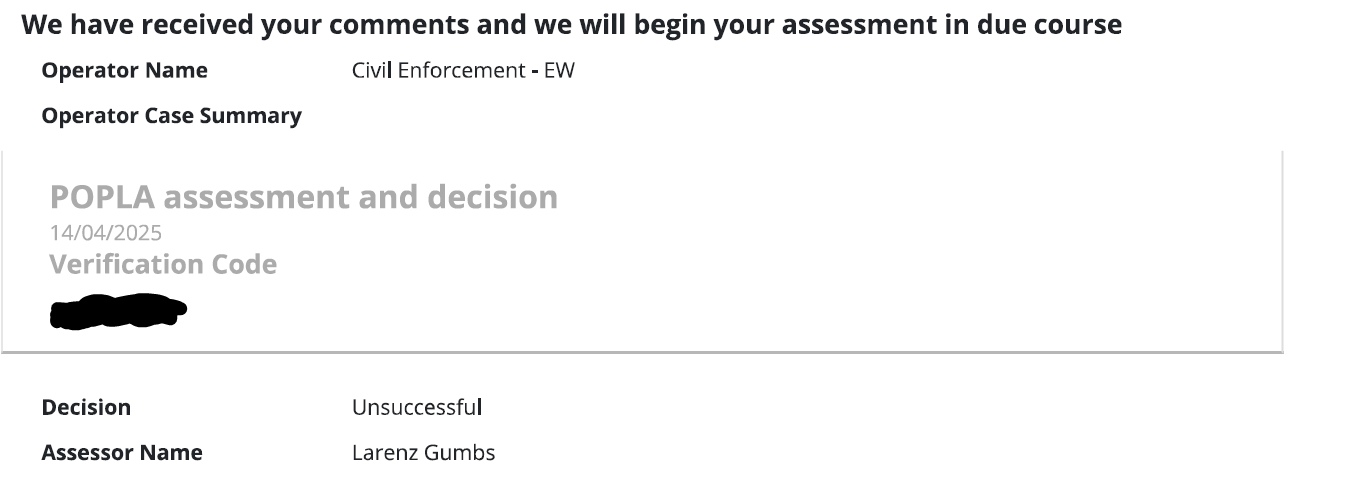Select the 'Verification Code' label
The height and width of the screenshot is (498, 1354).
(163, 265)
